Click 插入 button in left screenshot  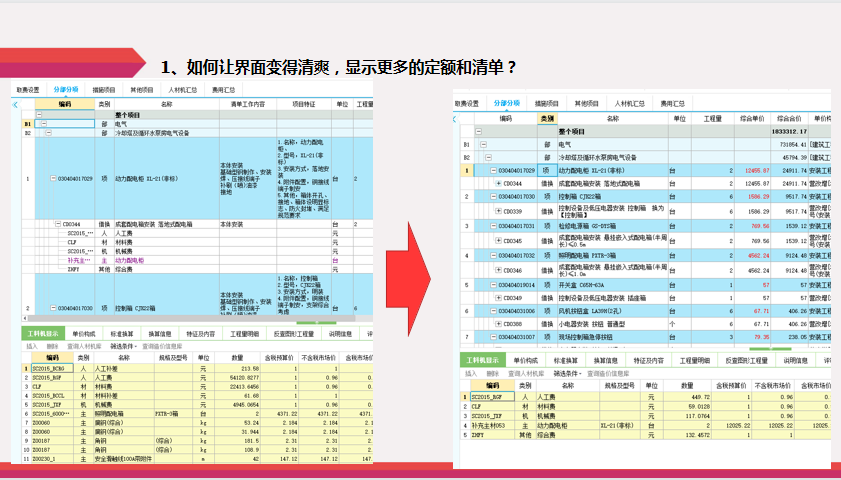(32, 346)
